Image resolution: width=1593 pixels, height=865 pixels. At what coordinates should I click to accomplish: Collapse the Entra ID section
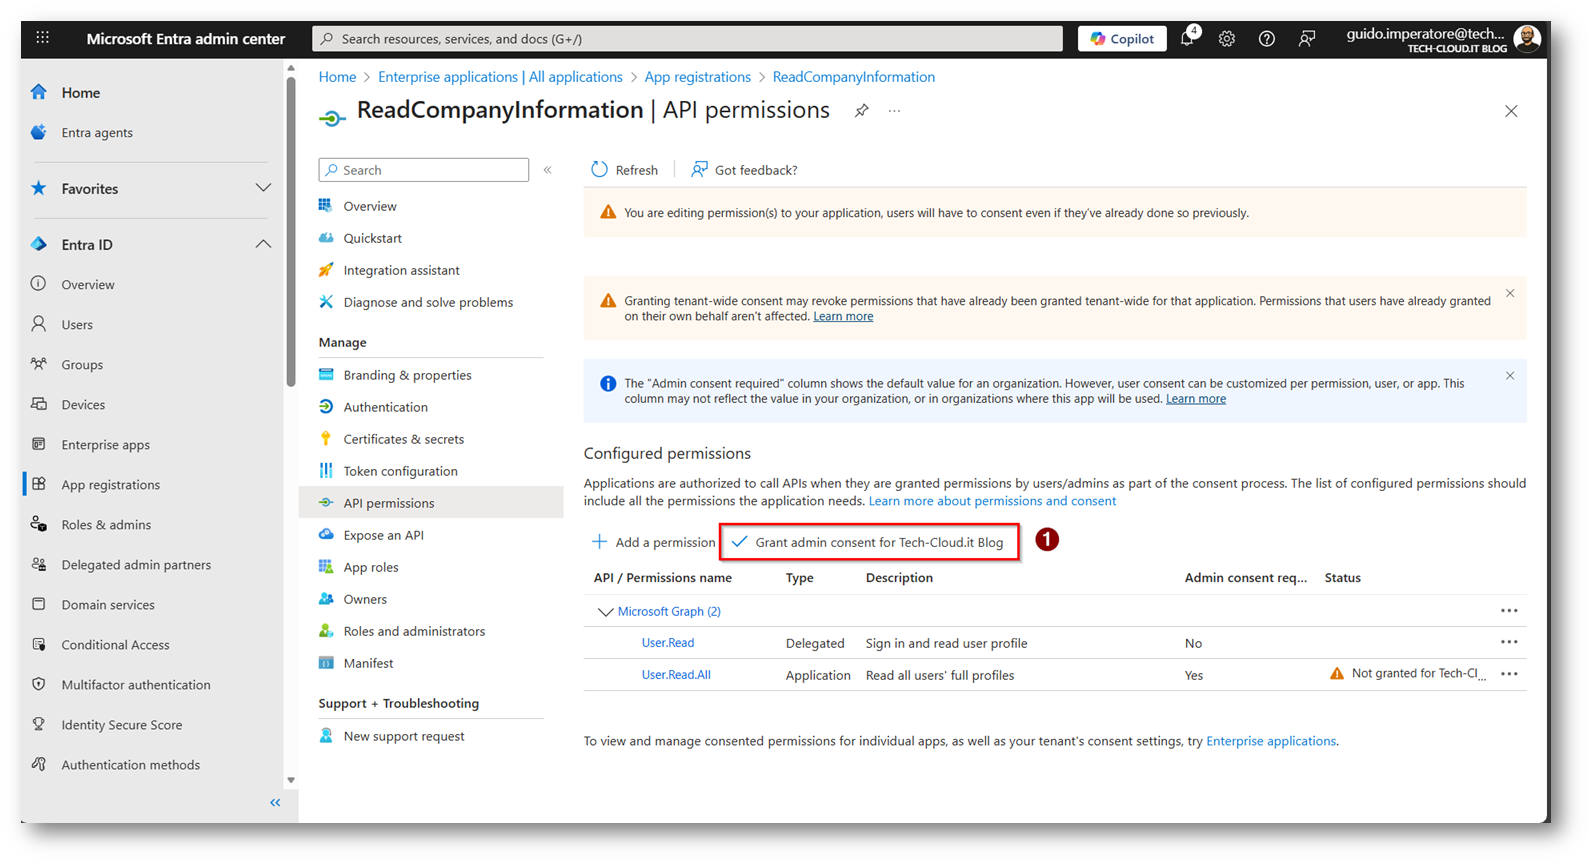(x=263, y=244)
